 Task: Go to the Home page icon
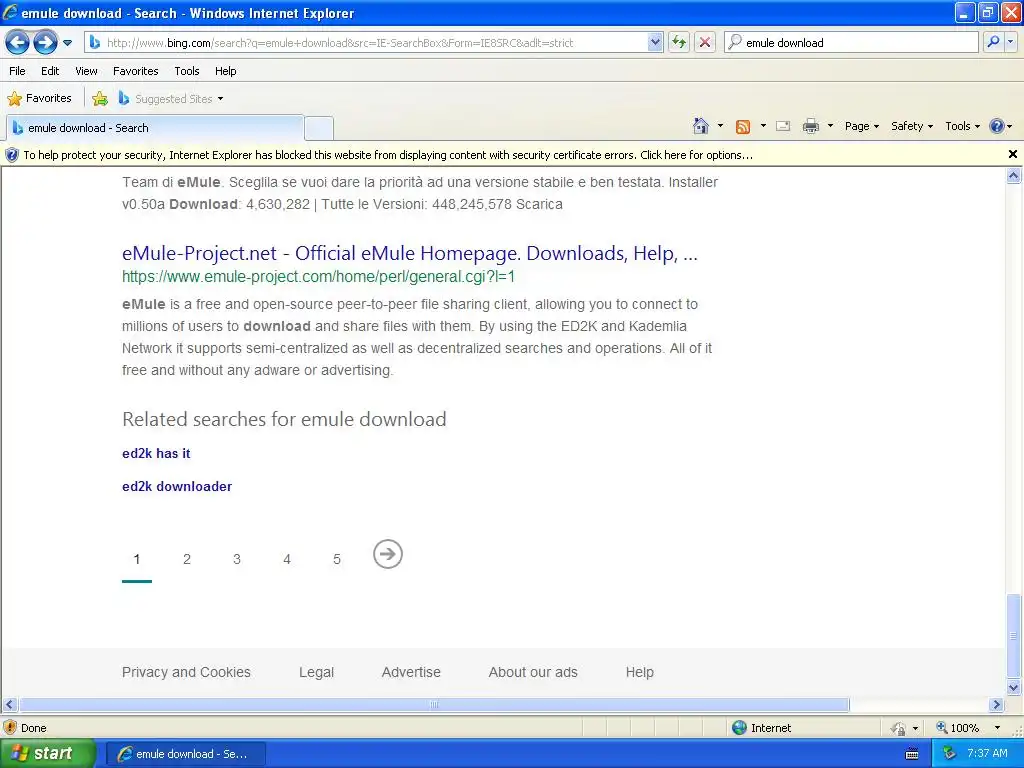click(701, 126)
